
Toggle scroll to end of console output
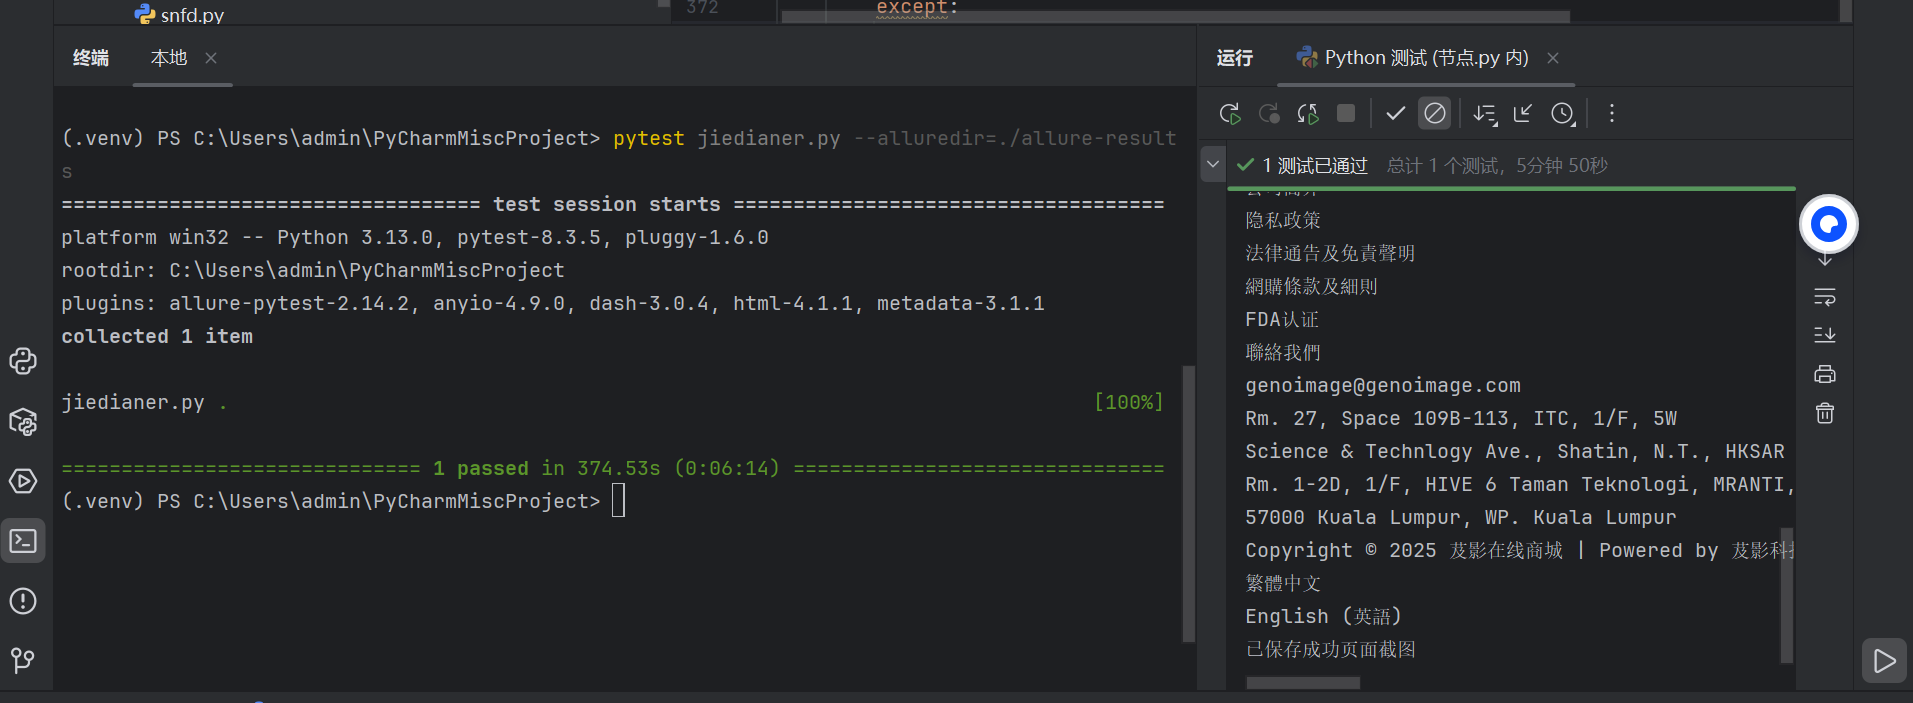[x=1824, y=335]
